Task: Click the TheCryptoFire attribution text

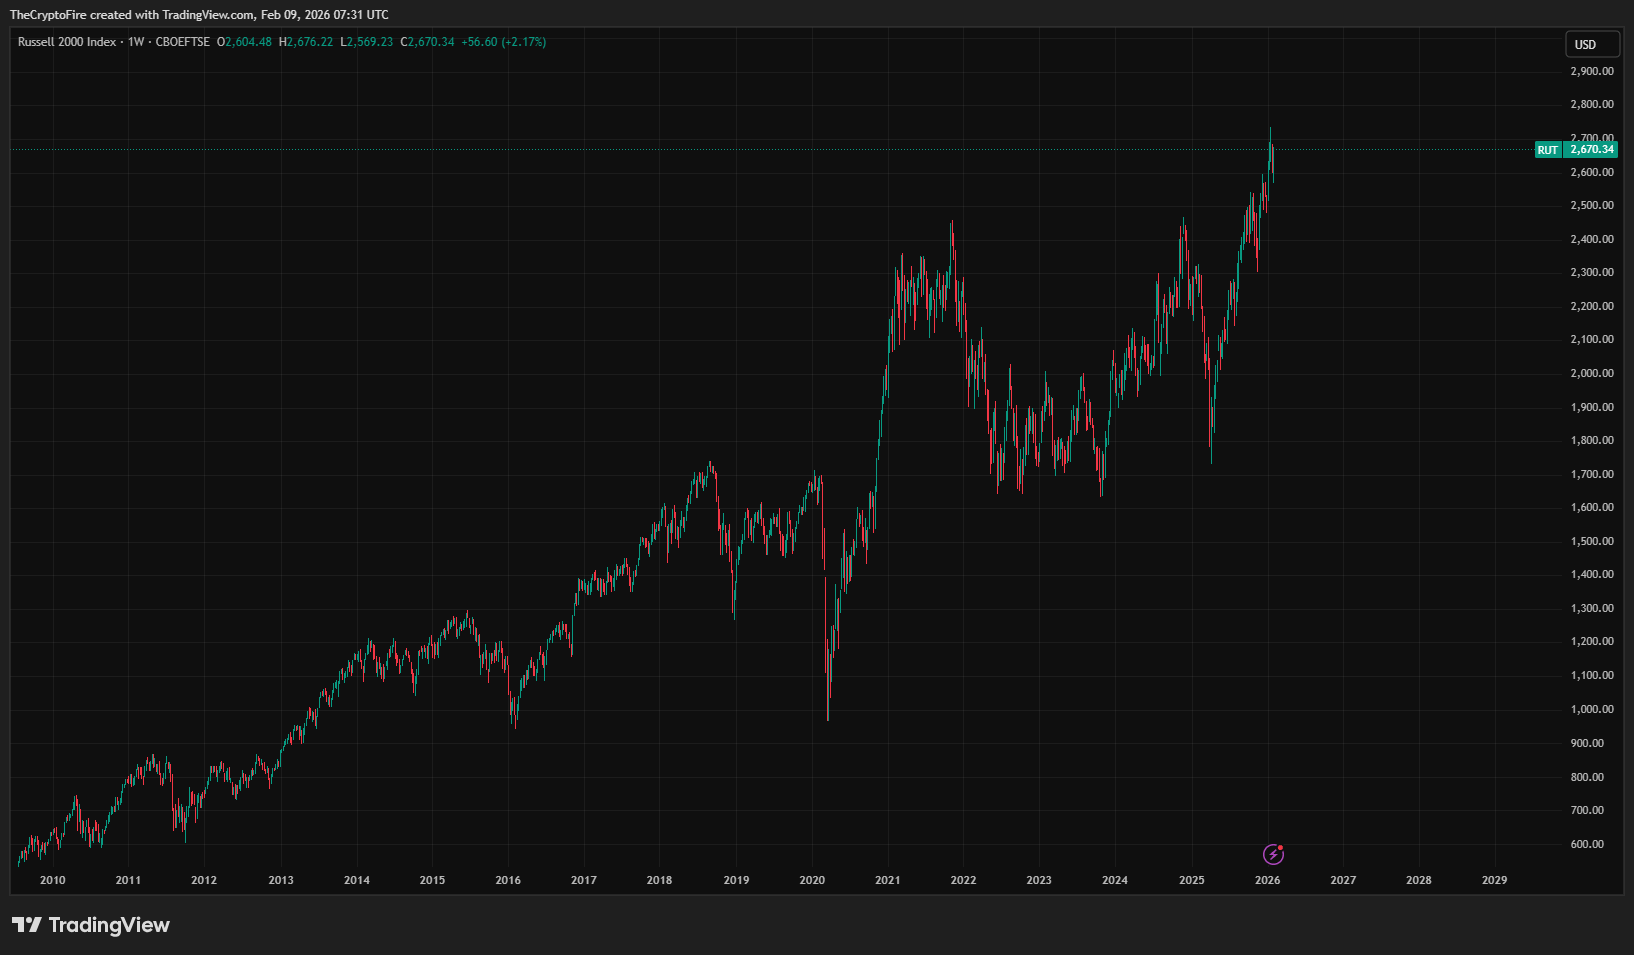Action: 48,14
